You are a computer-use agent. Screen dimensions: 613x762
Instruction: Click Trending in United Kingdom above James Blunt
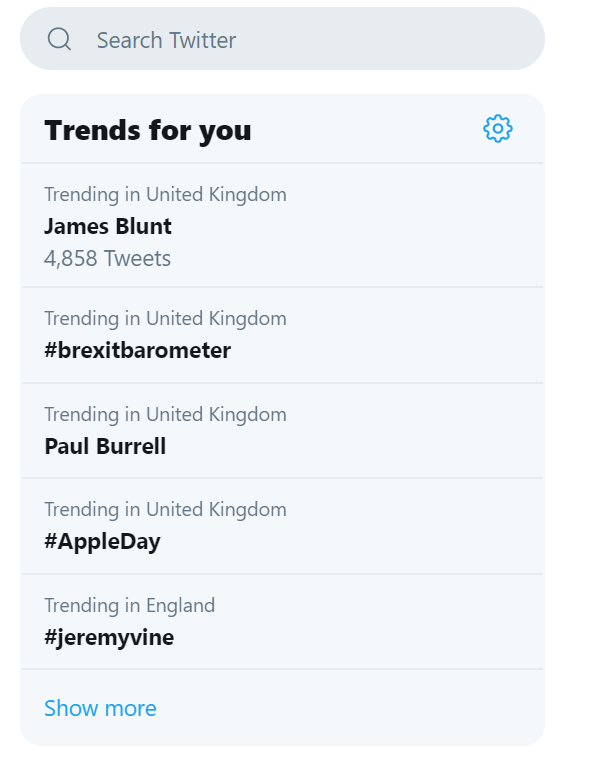165,194
